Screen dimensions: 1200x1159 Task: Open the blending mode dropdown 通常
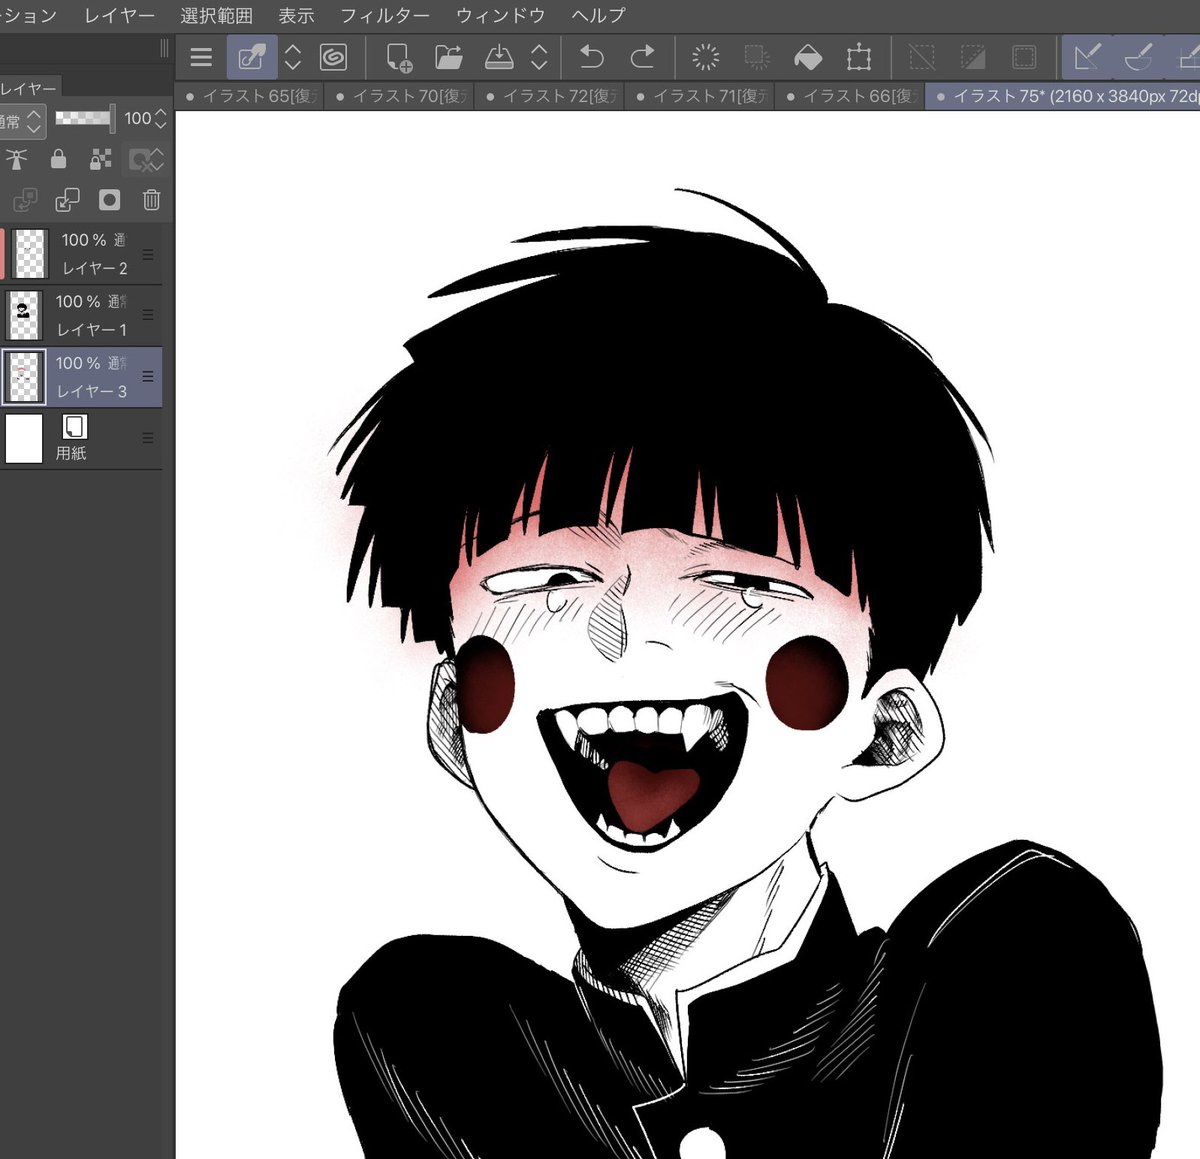pyautogui.click(x=21, y=122)
